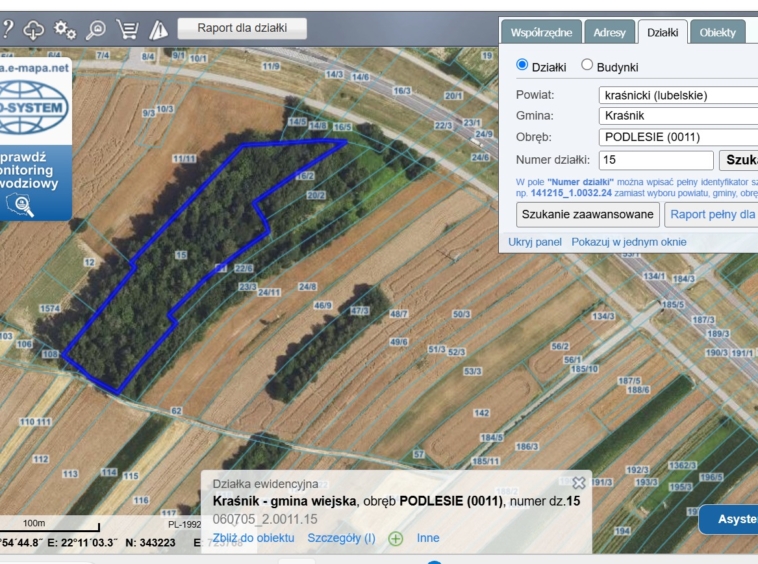Viewport: 758px width, 564px height.
Task: Close the Działka ewidencyjna info popup
Action: (x=579, y=483)
